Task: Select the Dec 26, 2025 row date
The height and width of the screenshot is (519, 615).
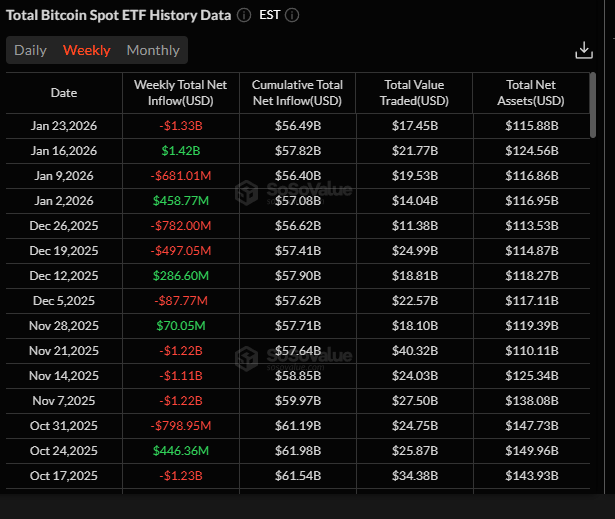Action: 64,225
